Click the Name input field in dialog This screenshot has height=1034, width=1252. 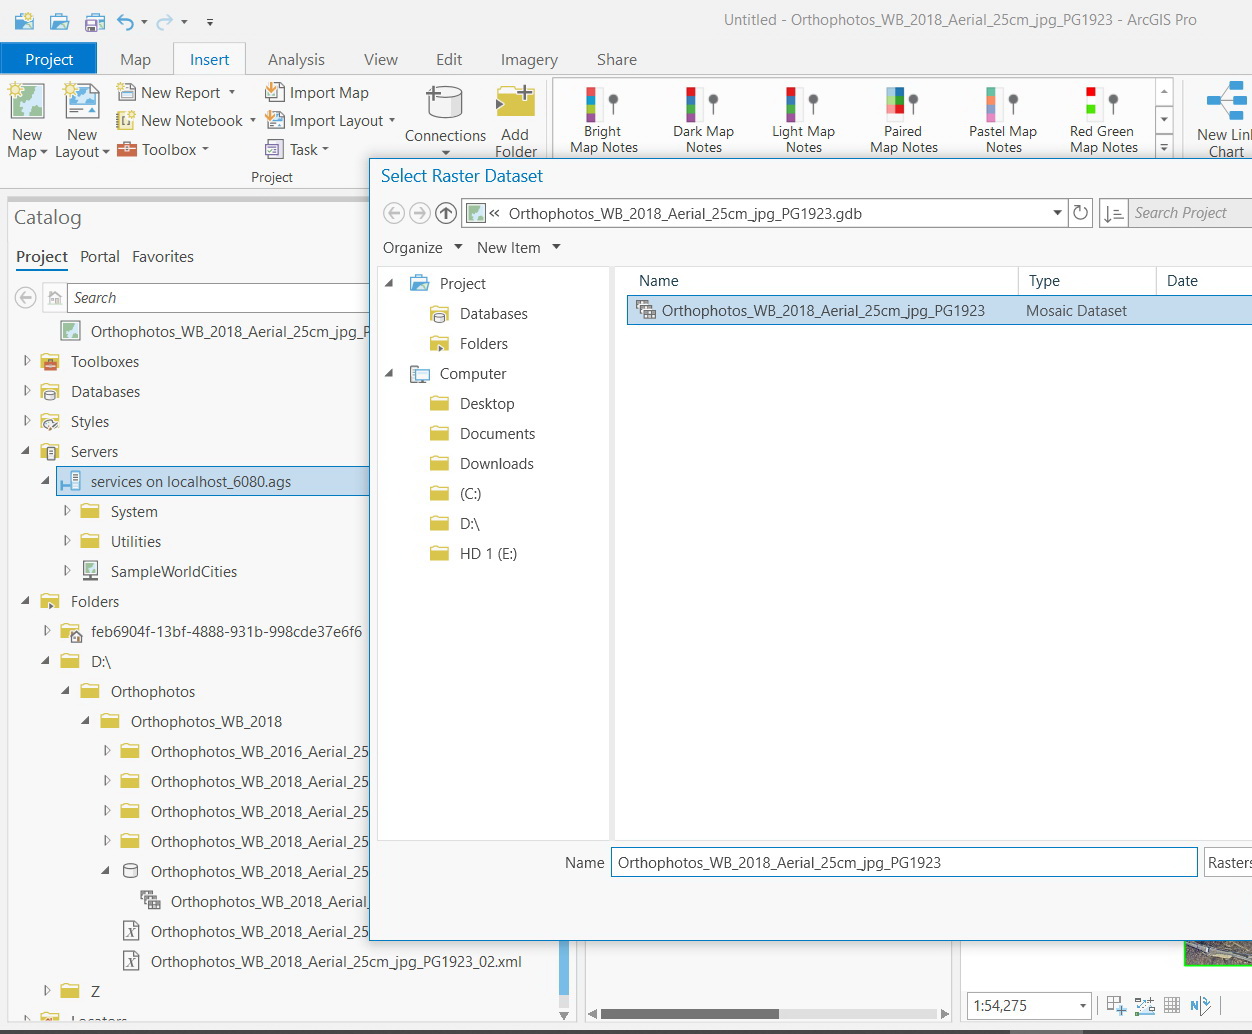904,862
